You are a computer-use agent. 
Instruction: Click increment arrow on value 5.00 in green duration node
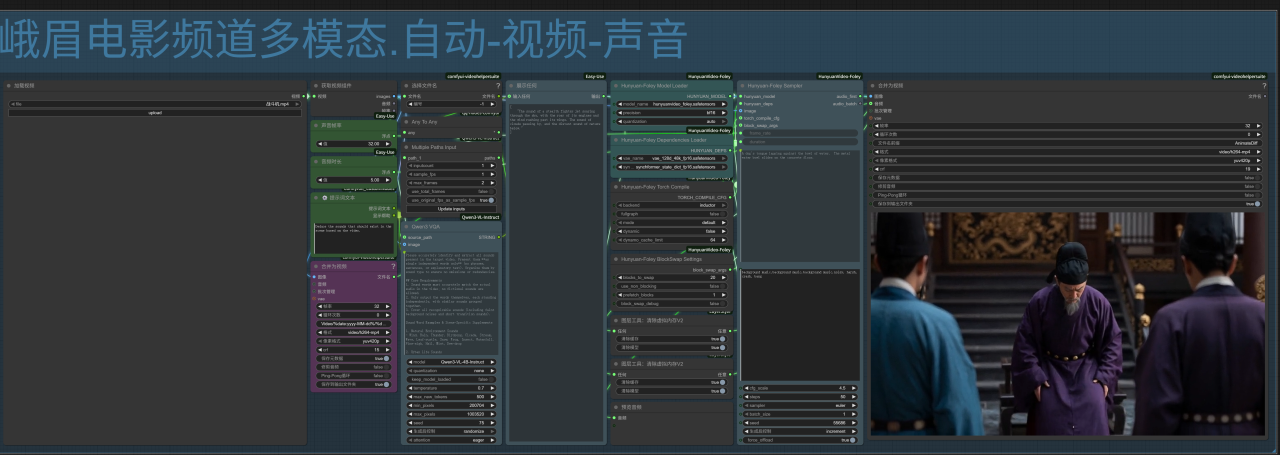coord(390,180)
